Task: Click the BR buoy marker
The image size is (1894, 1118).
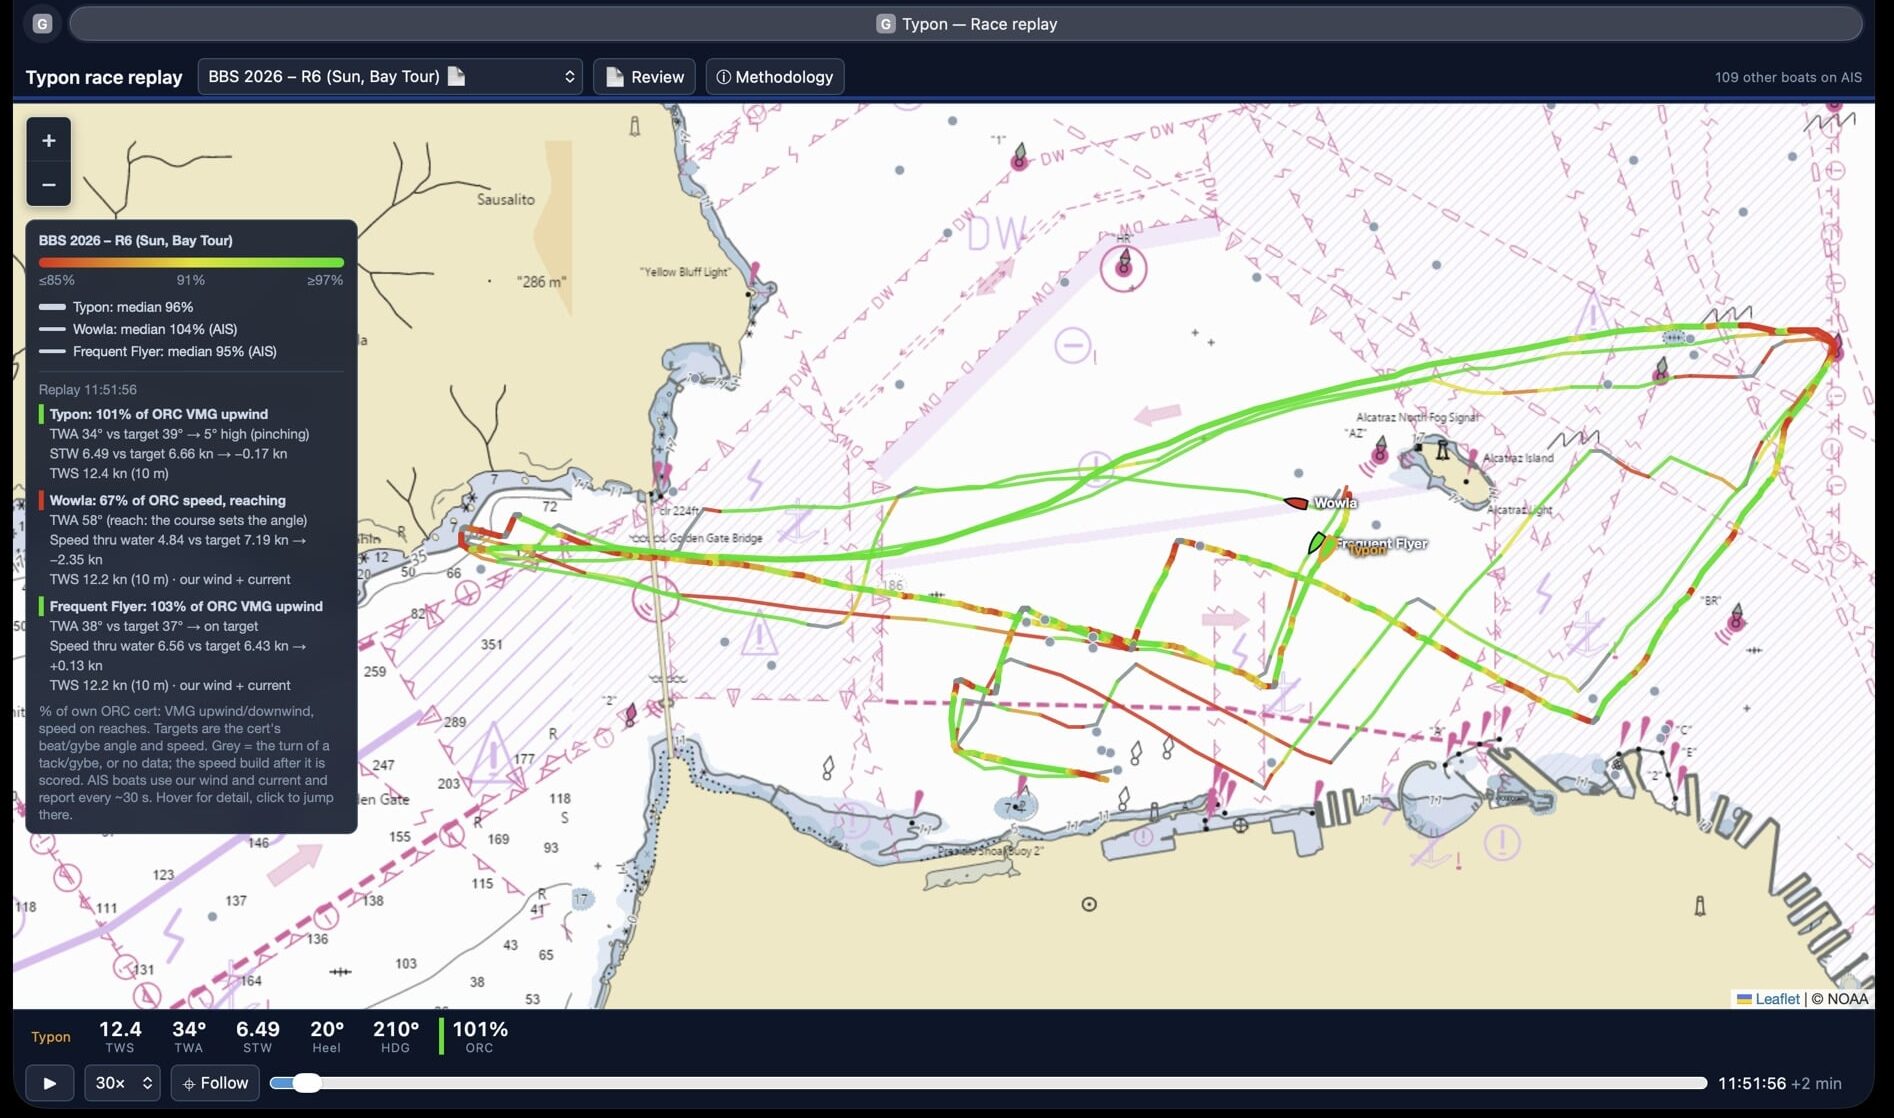Action: (1736, 618)
